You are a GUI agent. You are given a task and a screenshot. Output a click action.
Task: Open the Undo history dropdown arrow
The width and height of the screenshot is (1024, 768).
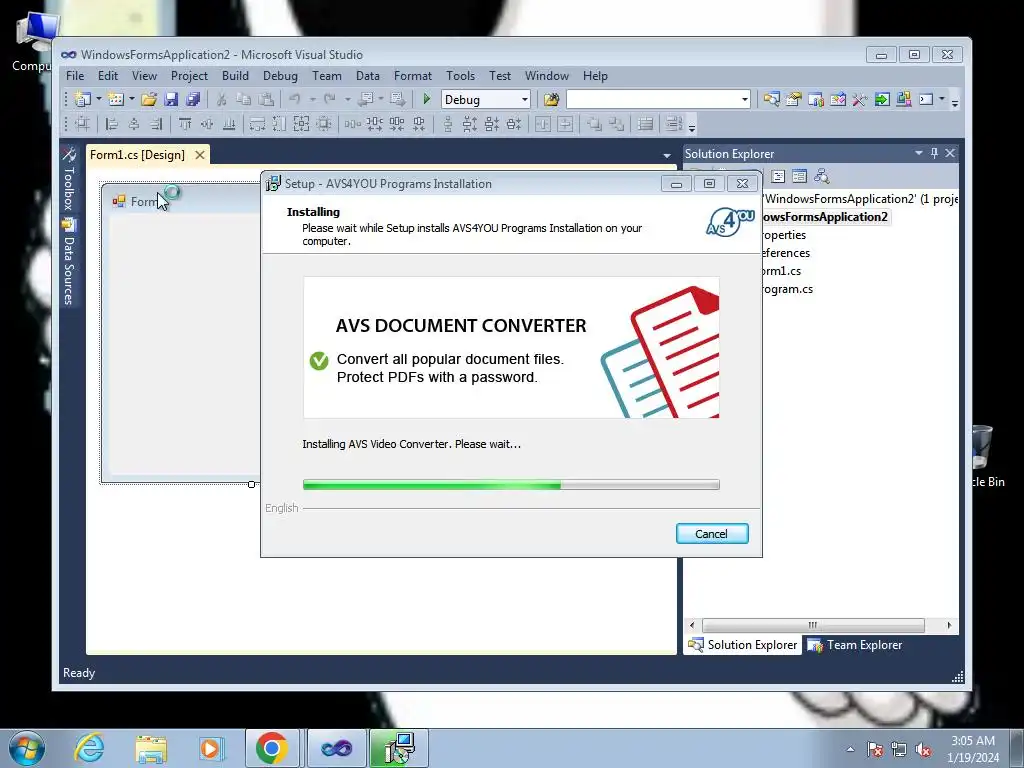pyautogui.click(x=312, y=99)
